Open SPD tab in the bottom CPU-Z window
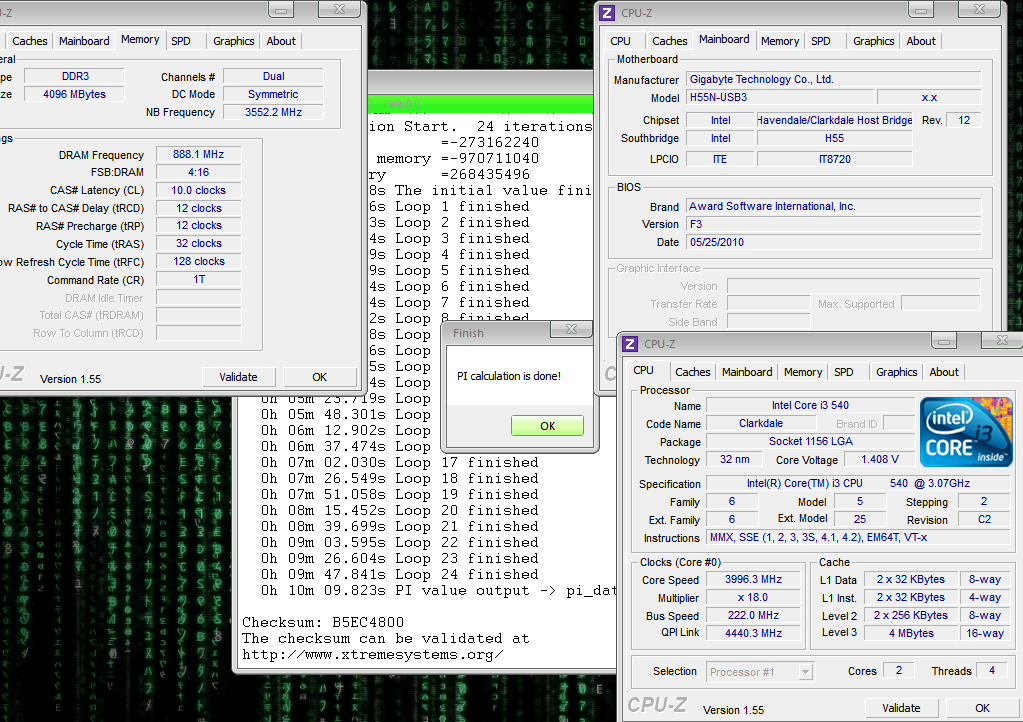 click(844, 372)
